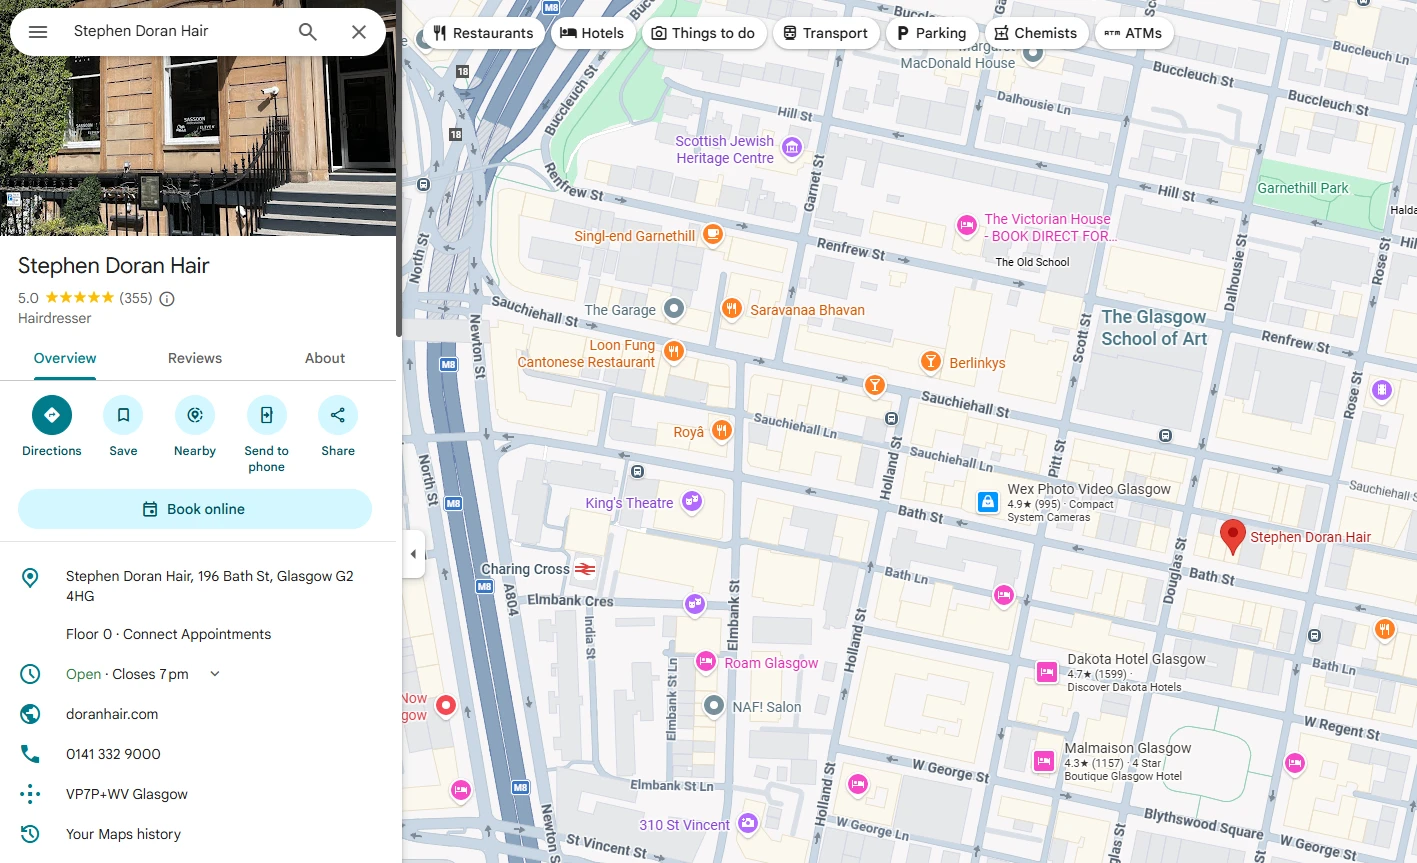Click The Old School map label
The height and width of the screenshot is (863, 1417).
tap(1032, 262)
